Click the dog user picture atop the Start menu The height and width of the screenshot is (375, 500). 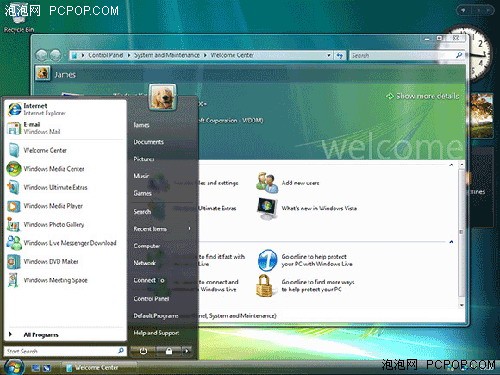coord(162,97)
